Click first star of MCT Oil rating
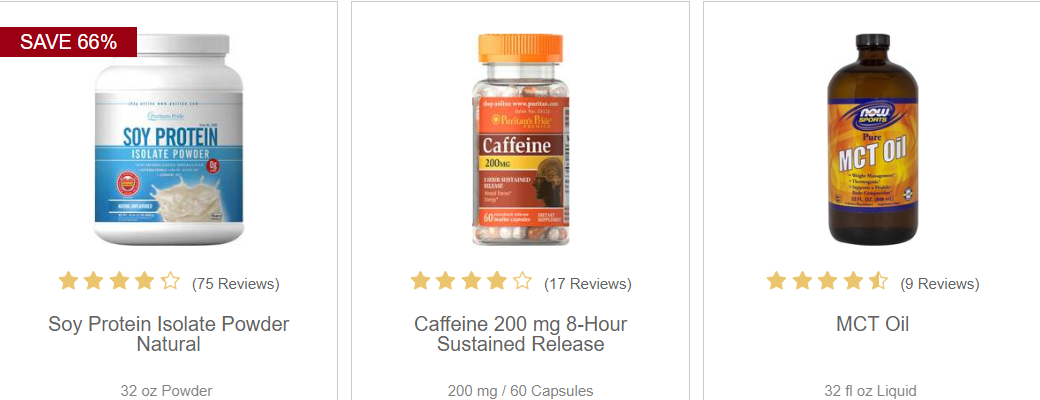 tap(776, 281)
